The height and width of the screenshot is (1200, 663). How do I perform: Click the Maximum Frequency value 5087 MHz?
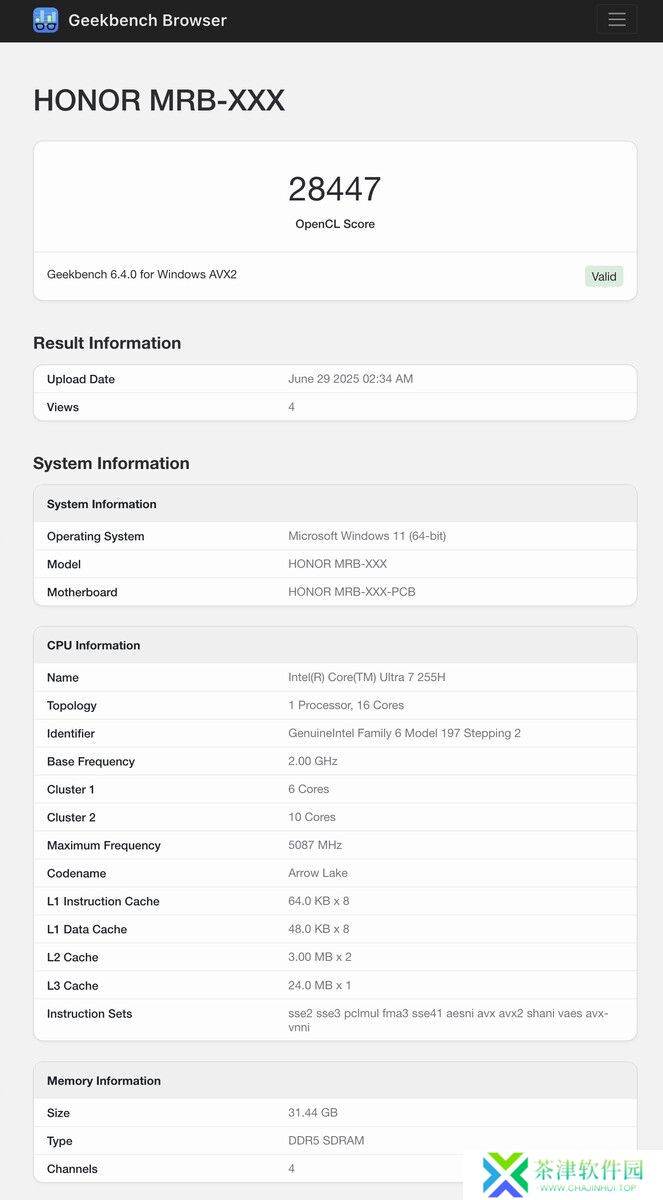pyautogui.click(x=315, y=845)
